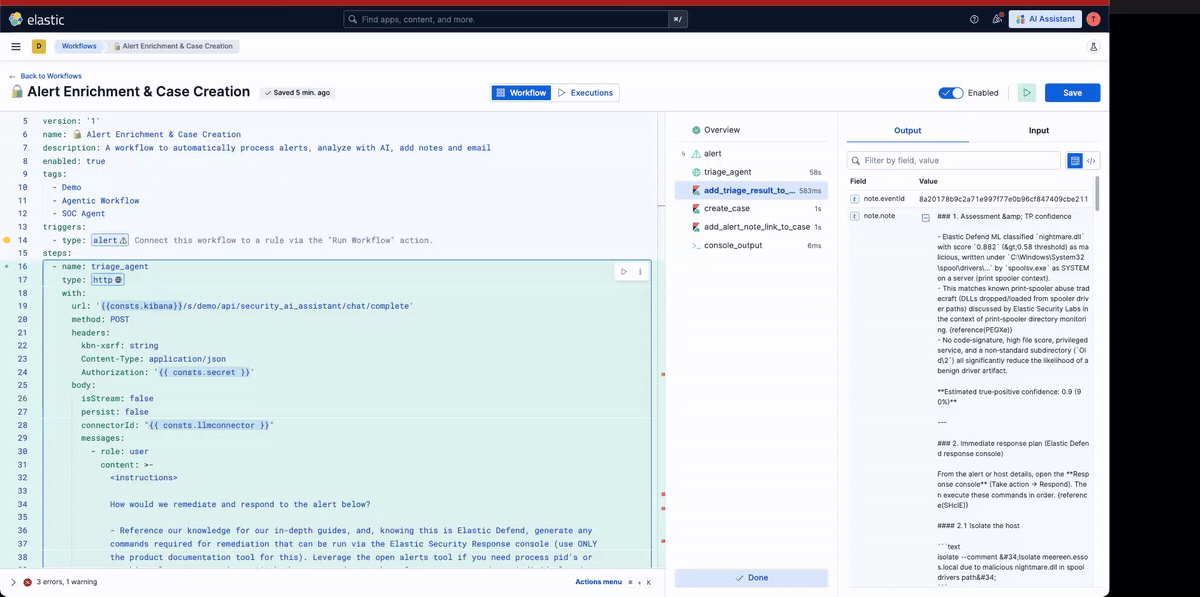Collapse the note.note value
This screenshot has height=597, width=1200.
[x=926, y=217]
